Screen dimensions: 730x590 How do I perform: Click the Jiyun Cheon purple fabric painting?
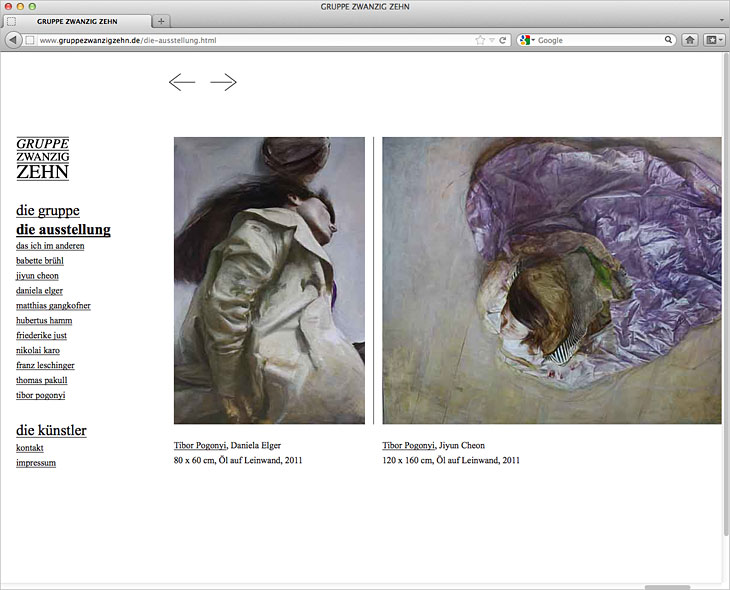[x=552, y=280]
